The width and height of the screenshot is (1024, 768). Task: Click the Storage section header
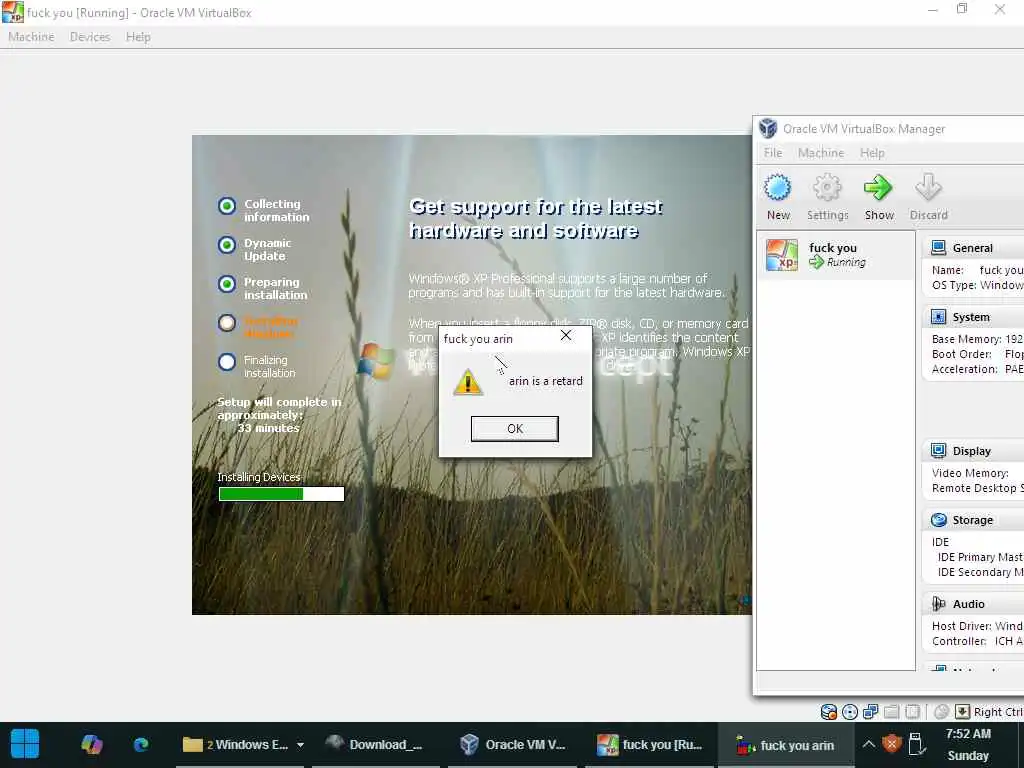[972, 520]
